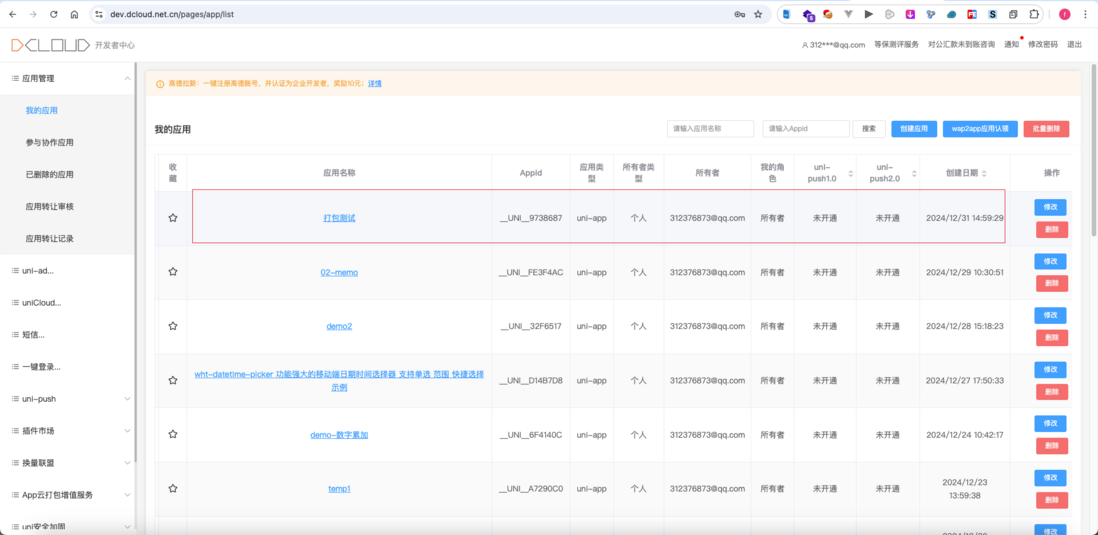Click the 搜索 button
Image resolution: width=1098 pixels, height=535 pixels.
pos(869,129)
